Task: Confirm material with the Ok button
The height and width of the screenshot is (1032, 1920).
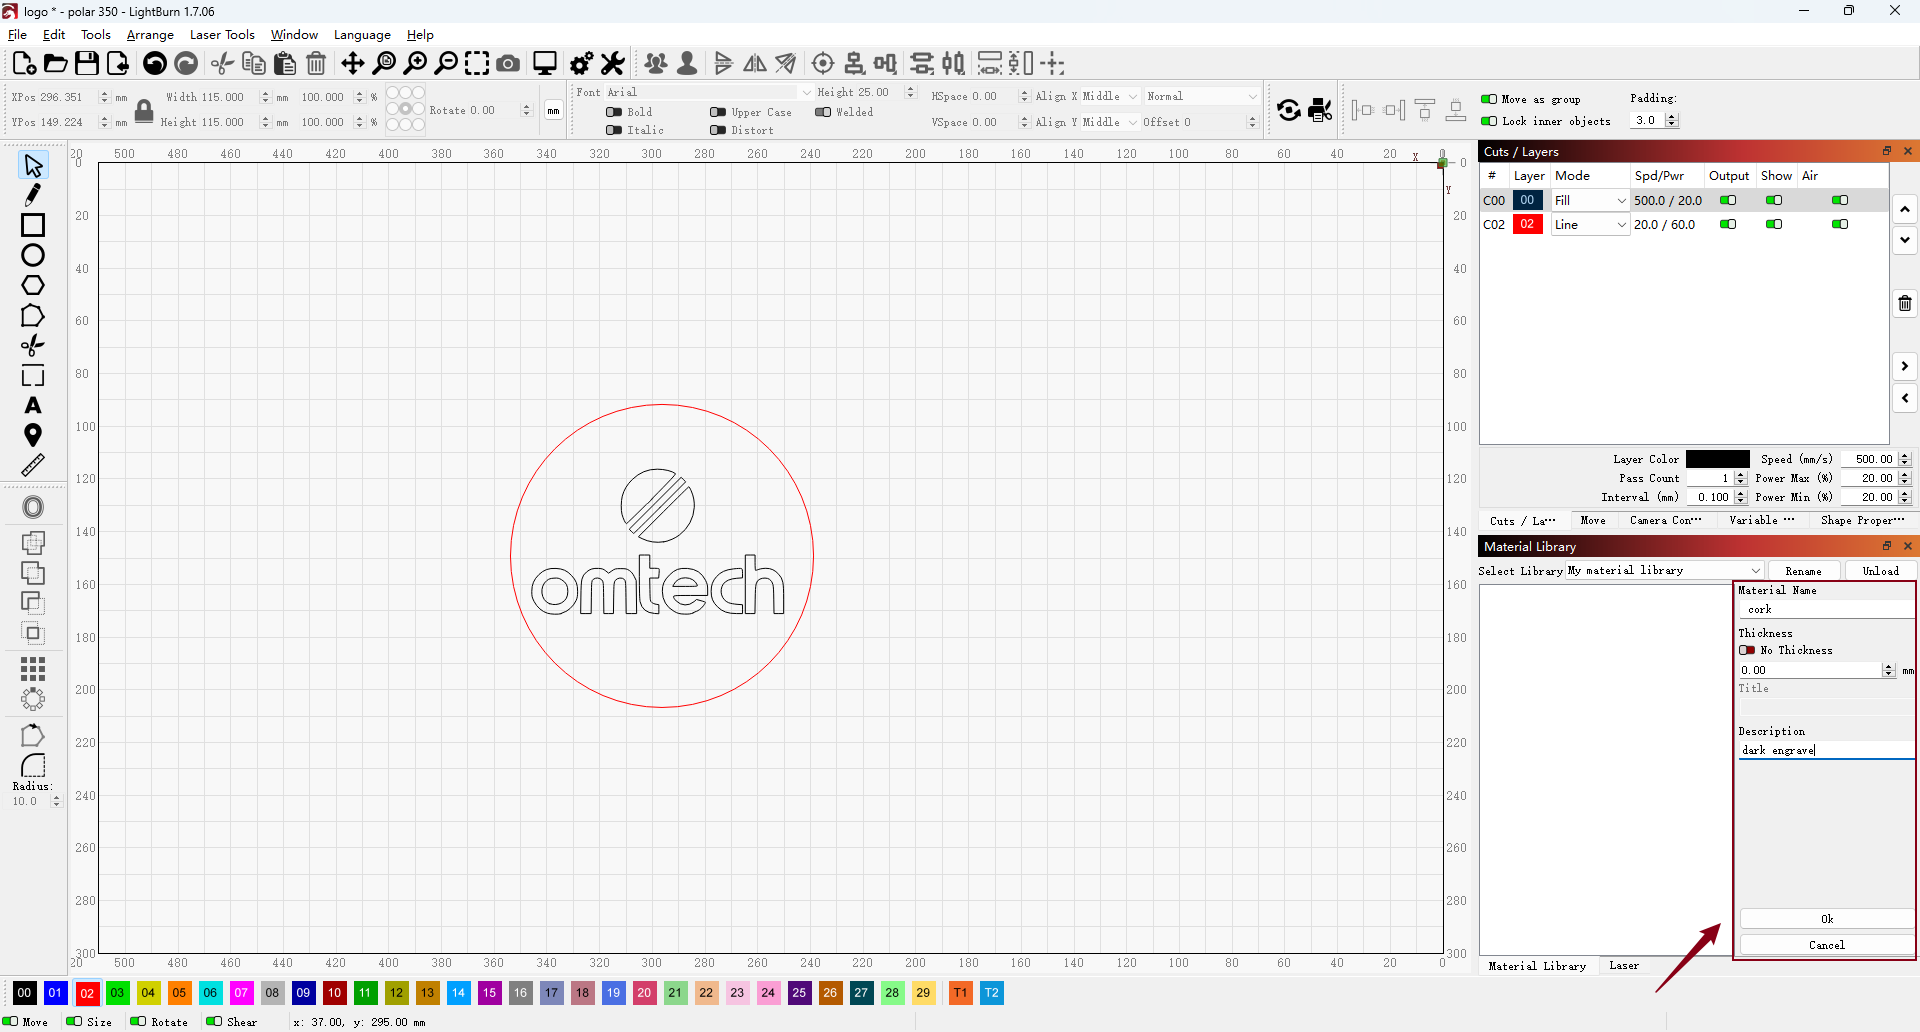Action: pos(1826,919)
